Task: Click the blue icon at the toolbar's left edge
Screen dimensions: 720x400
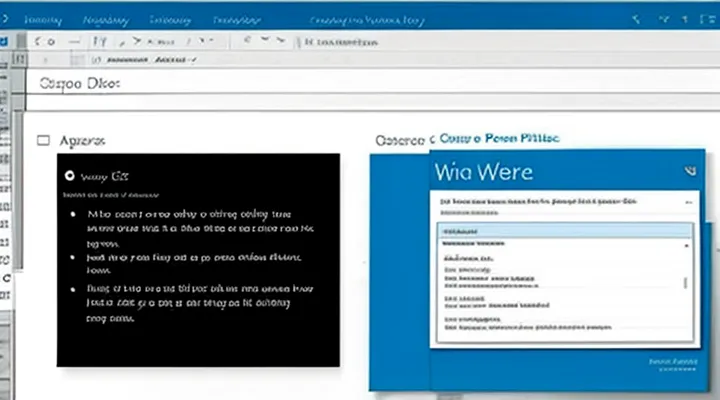Action: click(x=4, y=42)
